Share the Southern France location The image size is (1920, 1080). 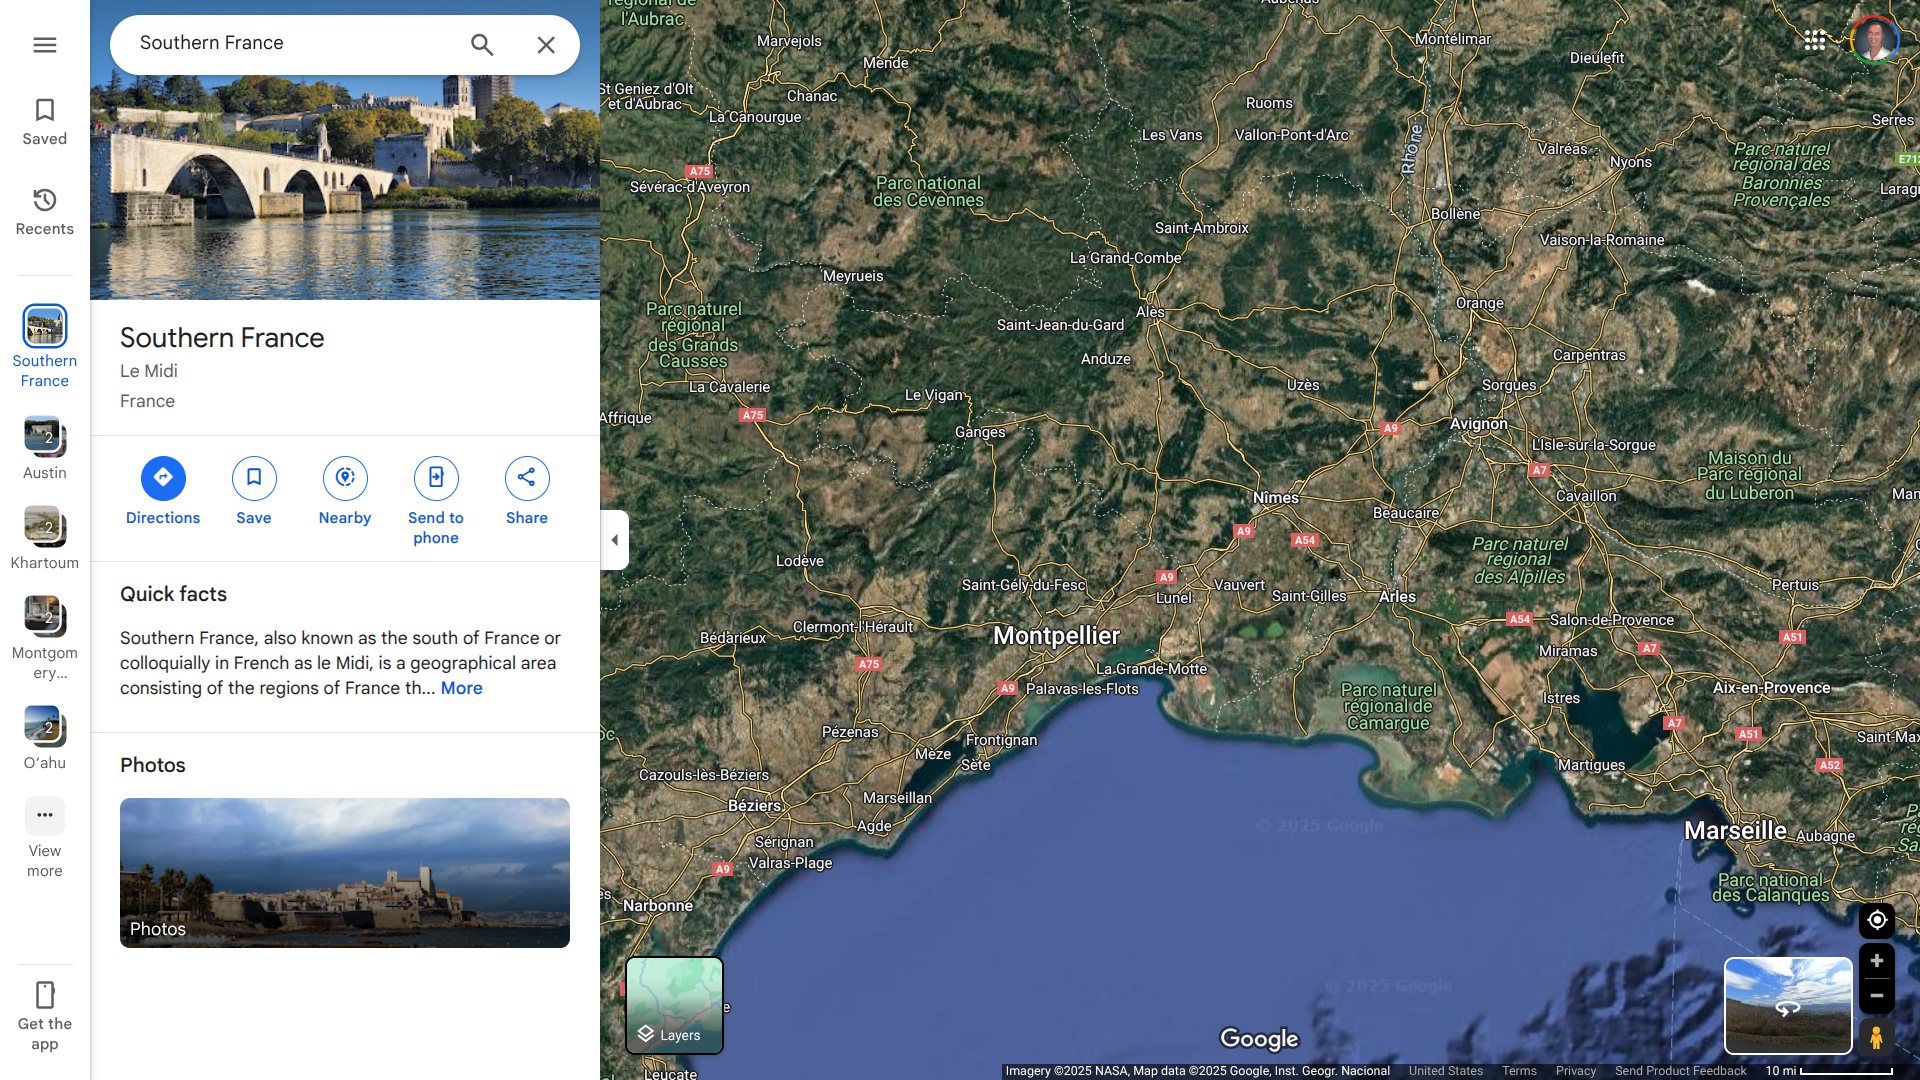point(527,479)
